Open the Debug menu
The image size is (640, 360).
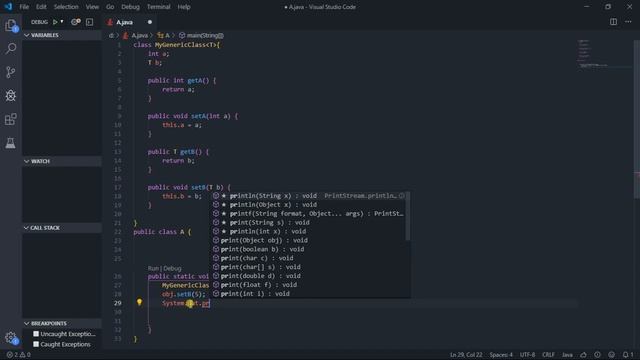131,7
